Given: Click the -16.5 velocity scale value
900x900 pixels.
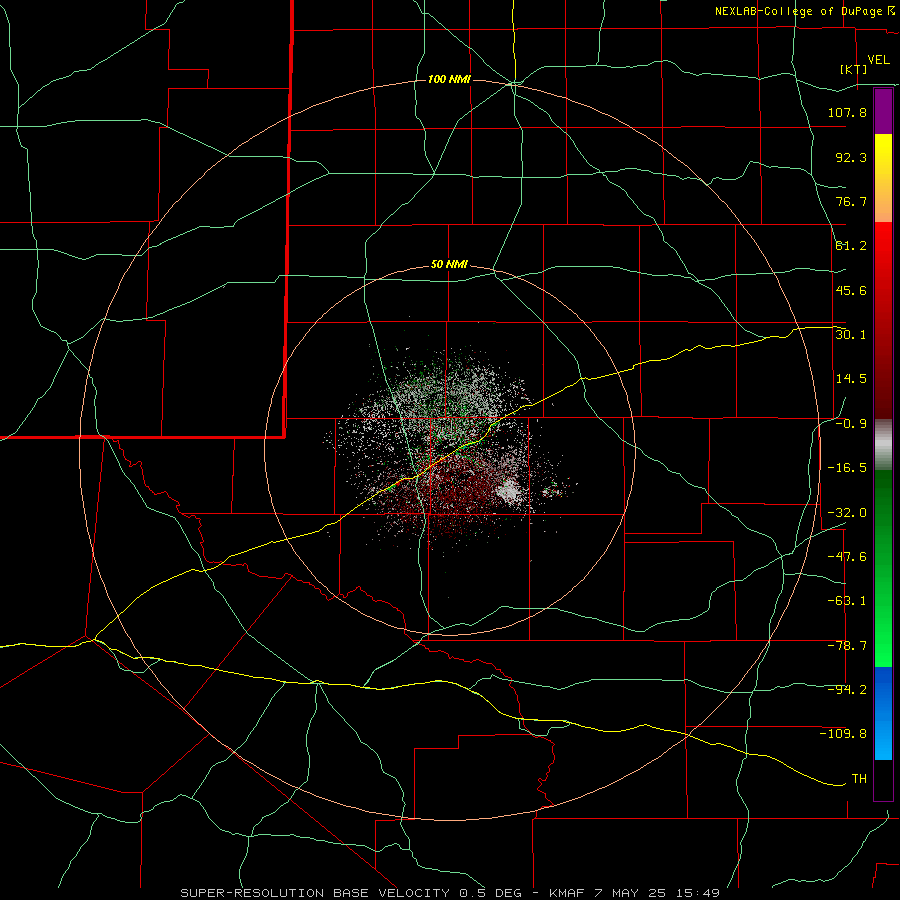Looking at the screenshot, I should click(x=847, y=468).
